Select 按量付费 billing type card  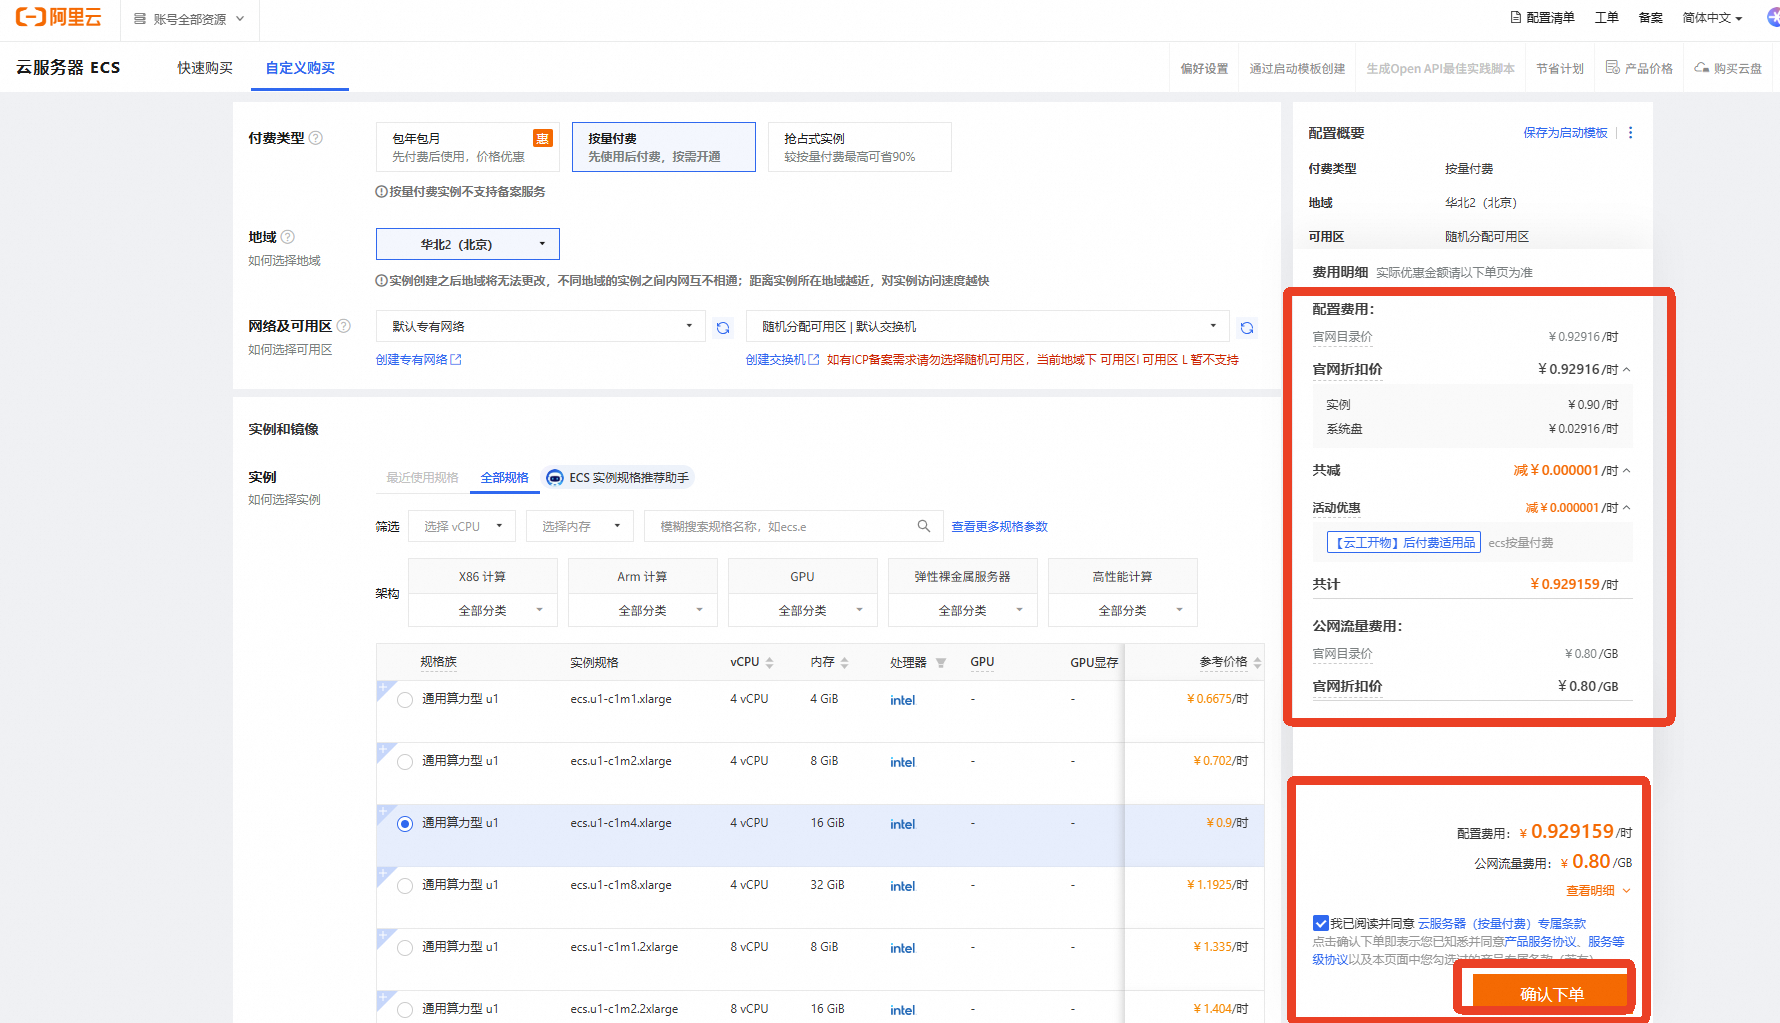(x=664, y=147)
